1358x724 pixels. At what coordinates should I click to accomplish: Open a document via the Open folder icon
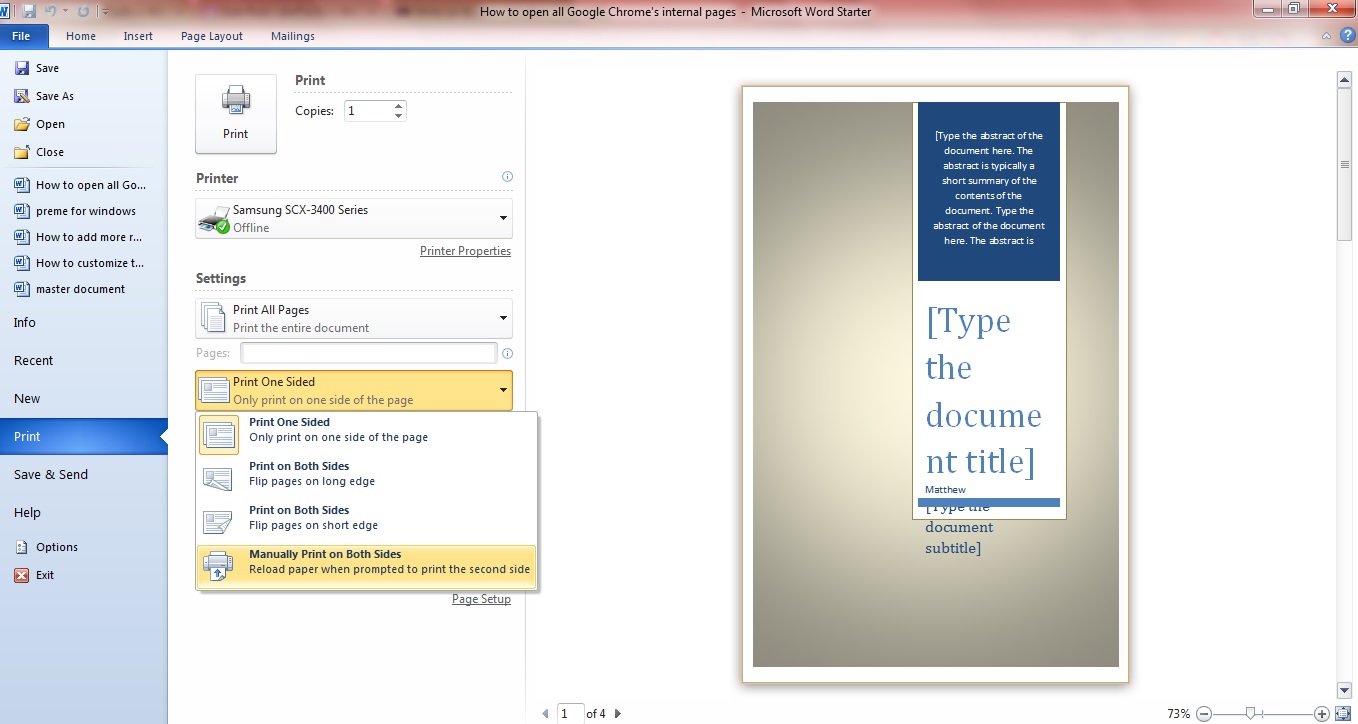[21, 124]
